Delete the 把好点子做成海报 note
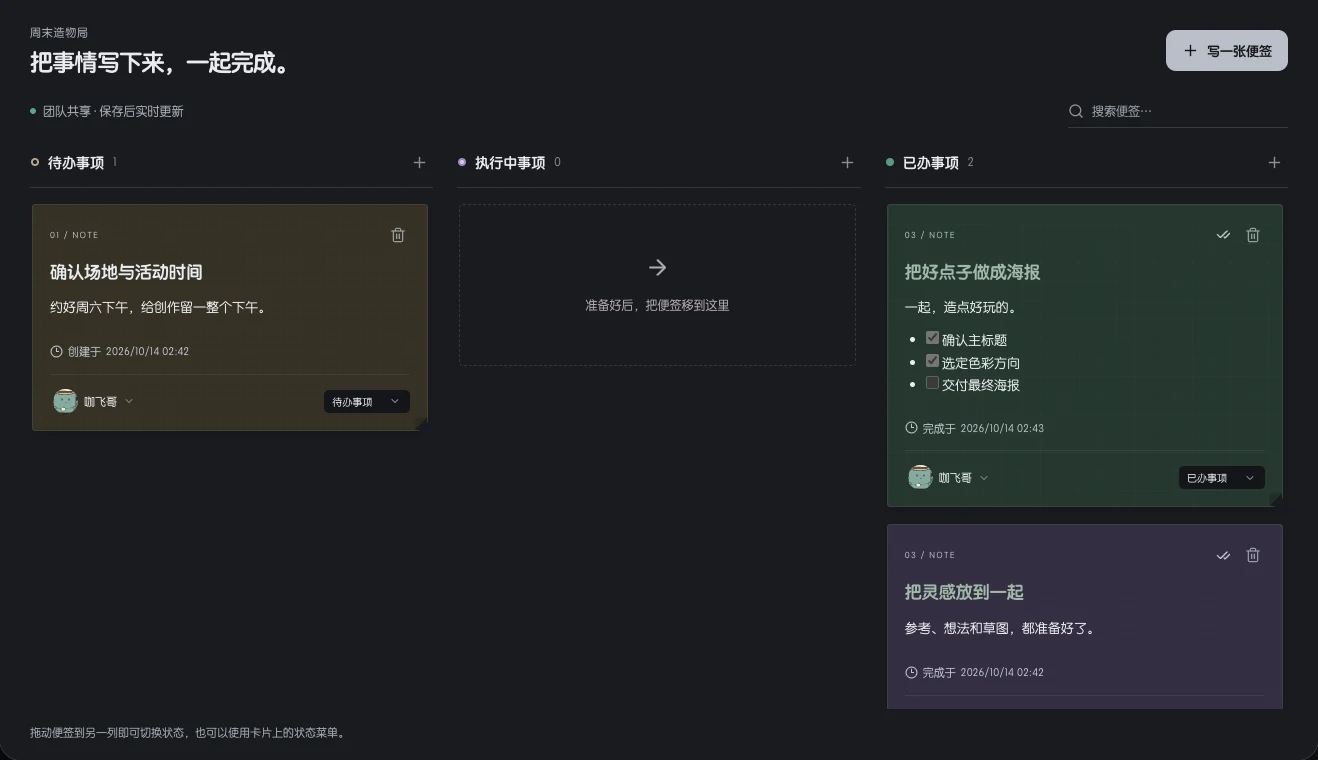 click(x=1253, y=235)
